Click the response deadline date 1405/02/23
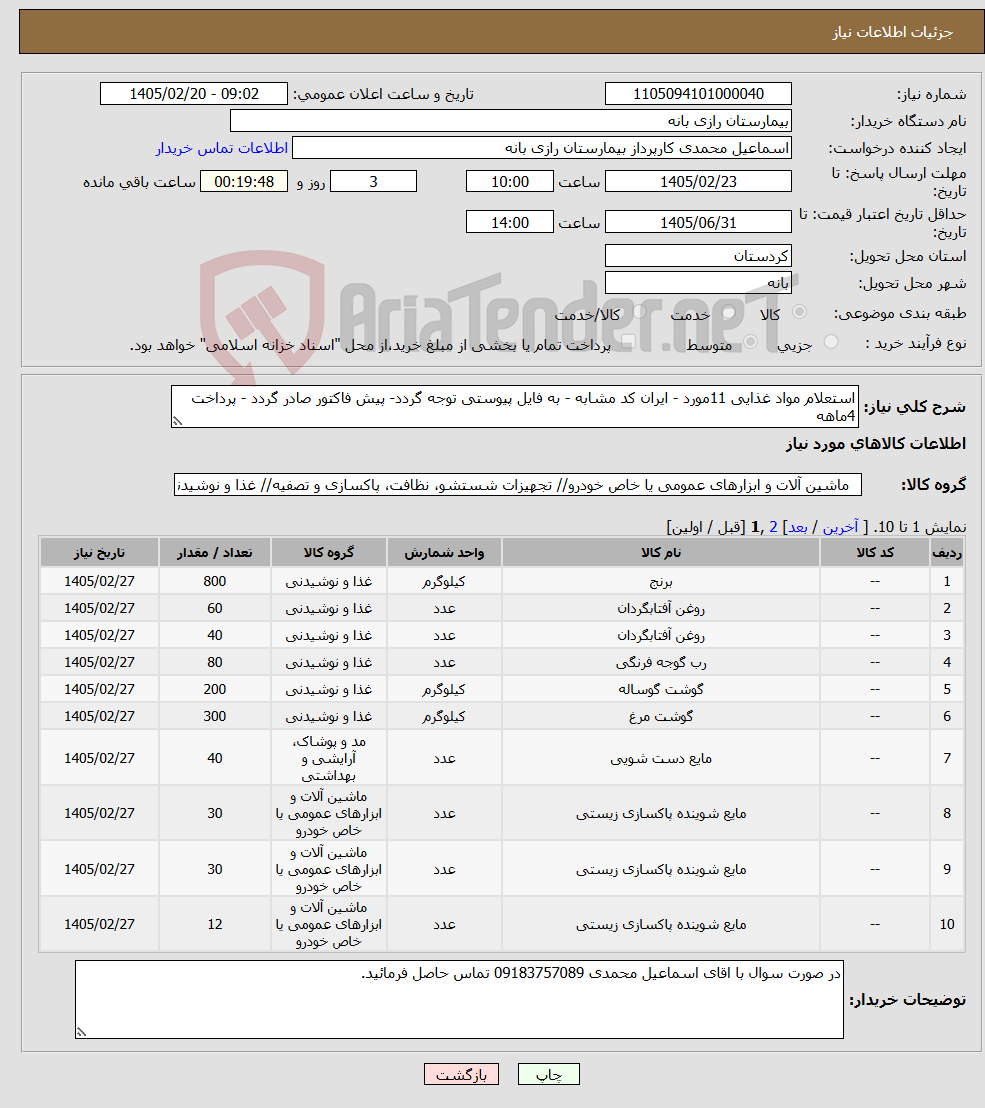This screenshot has height=1108, width=985. [698, 182]
